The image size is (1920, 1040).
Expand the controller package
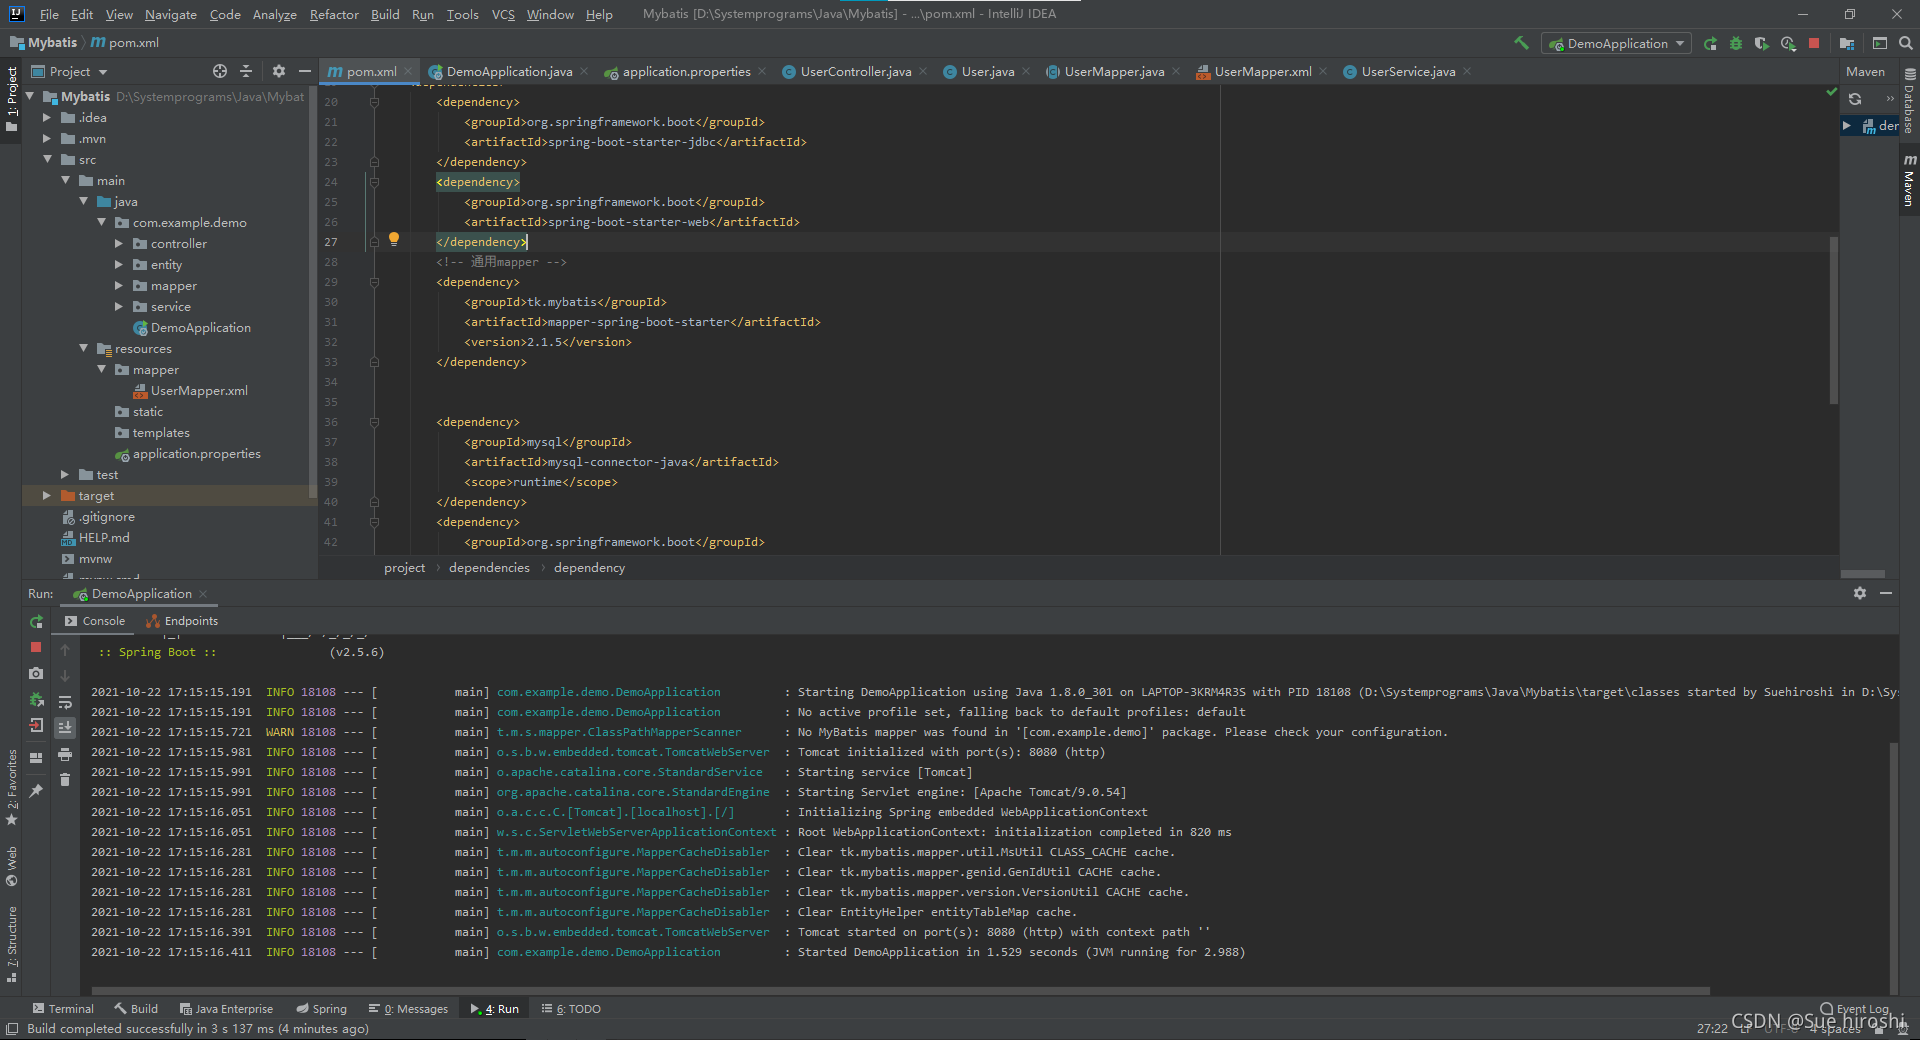[x=118, y=244]
